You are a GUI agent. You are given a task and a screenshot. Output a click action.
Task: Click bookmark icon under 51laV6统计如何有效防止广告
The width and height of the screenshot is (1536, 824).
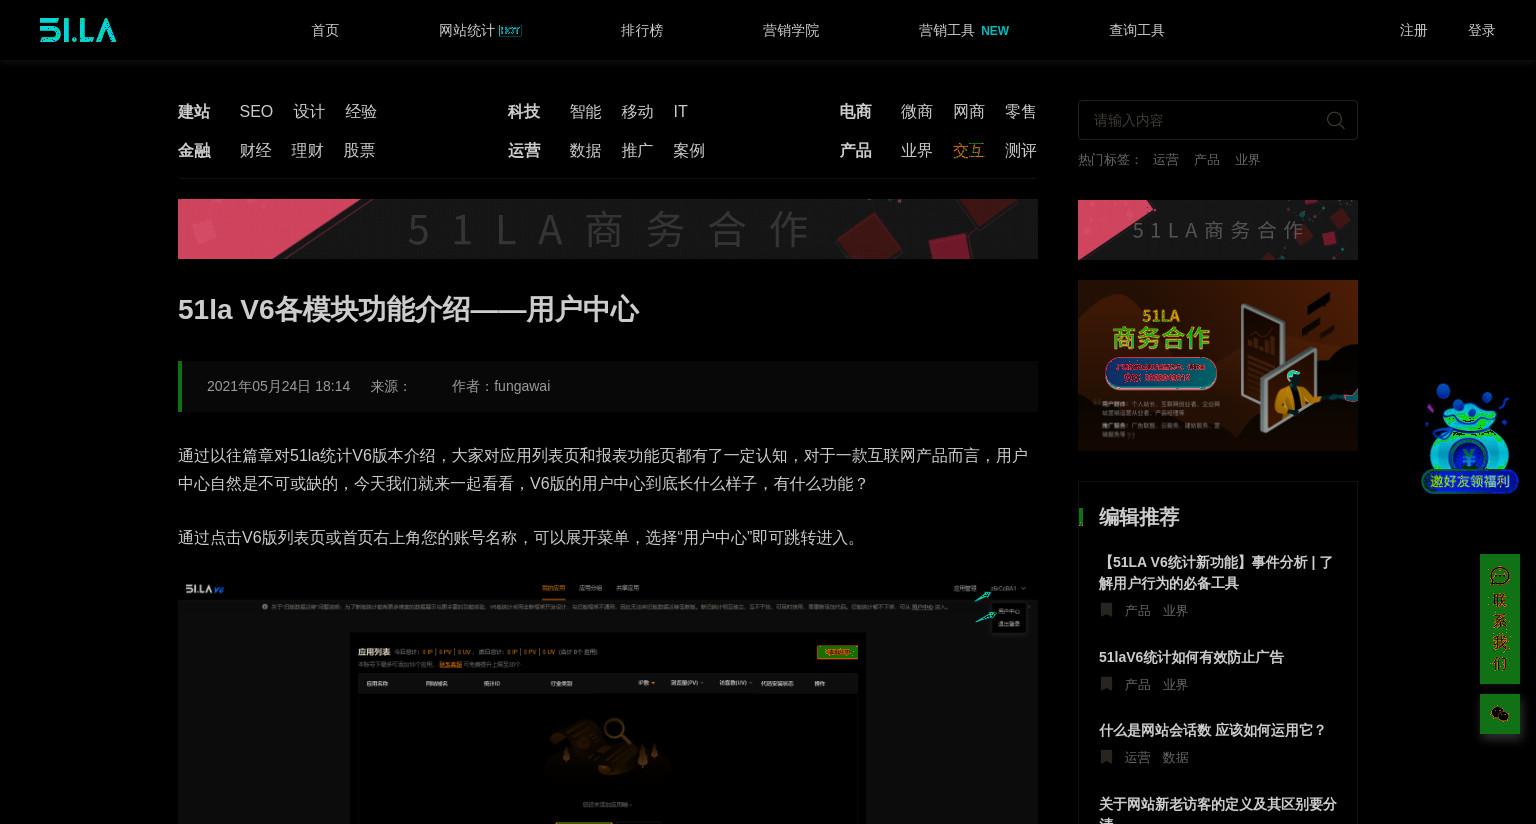[x=1106, y=684]
